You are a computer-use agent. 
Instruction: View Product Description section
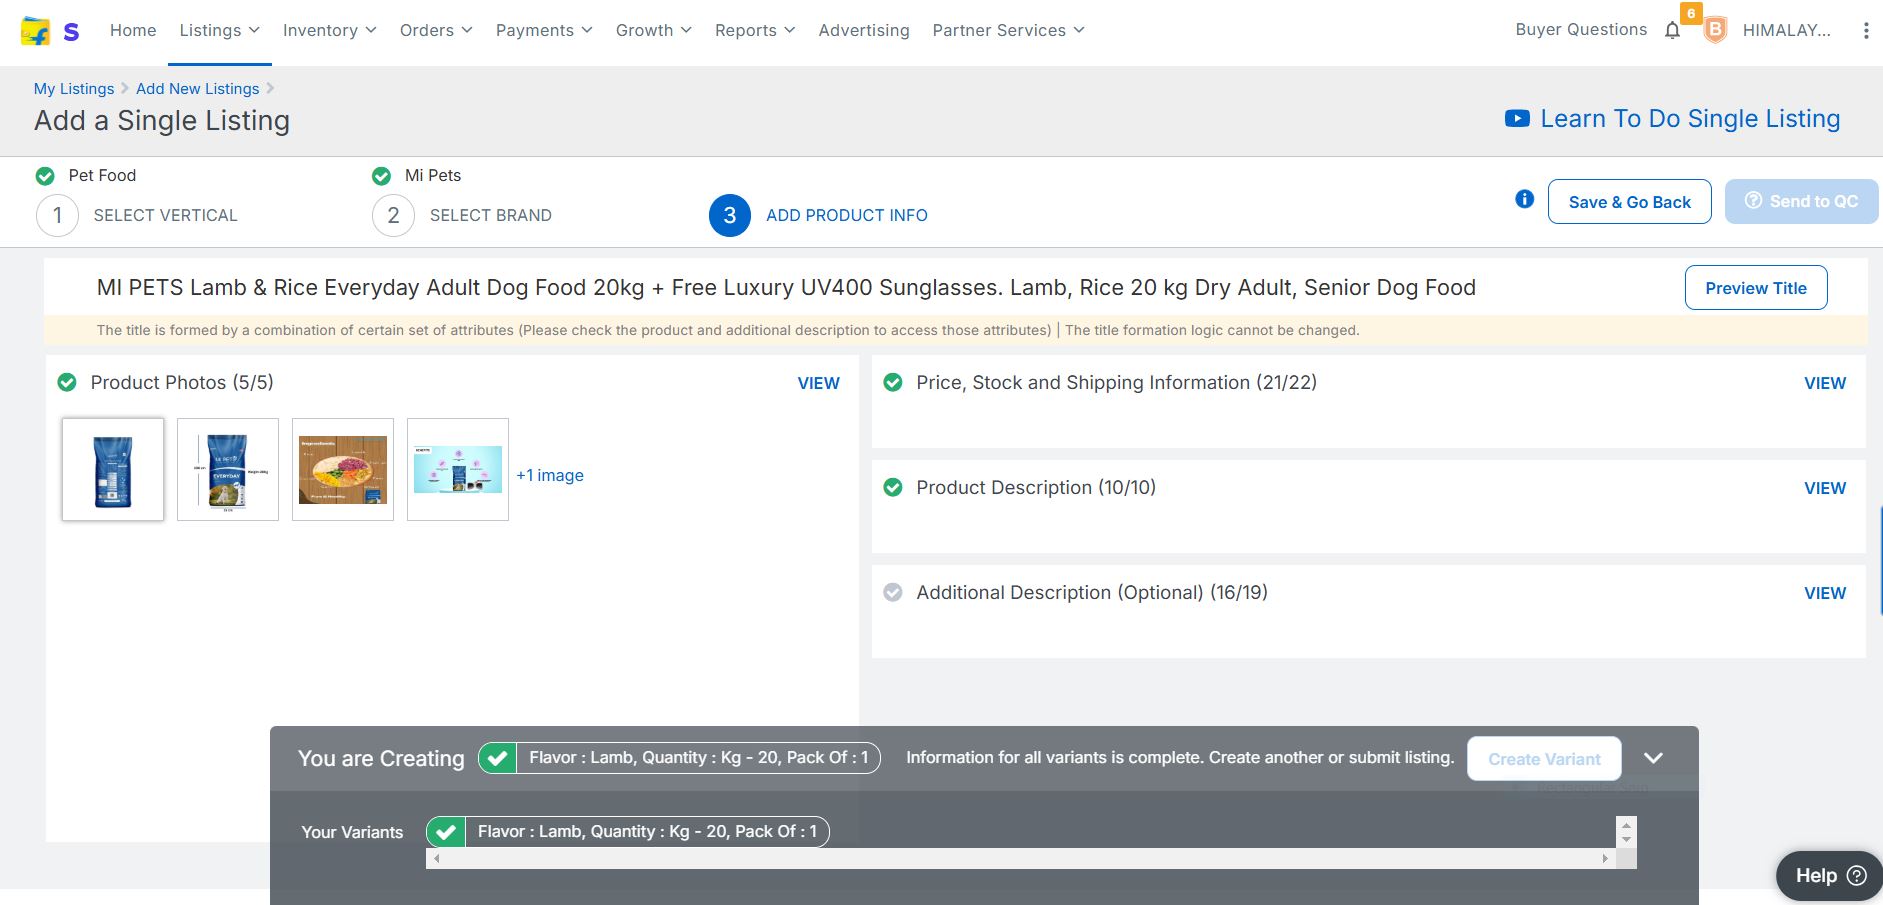coord(1825,489)
